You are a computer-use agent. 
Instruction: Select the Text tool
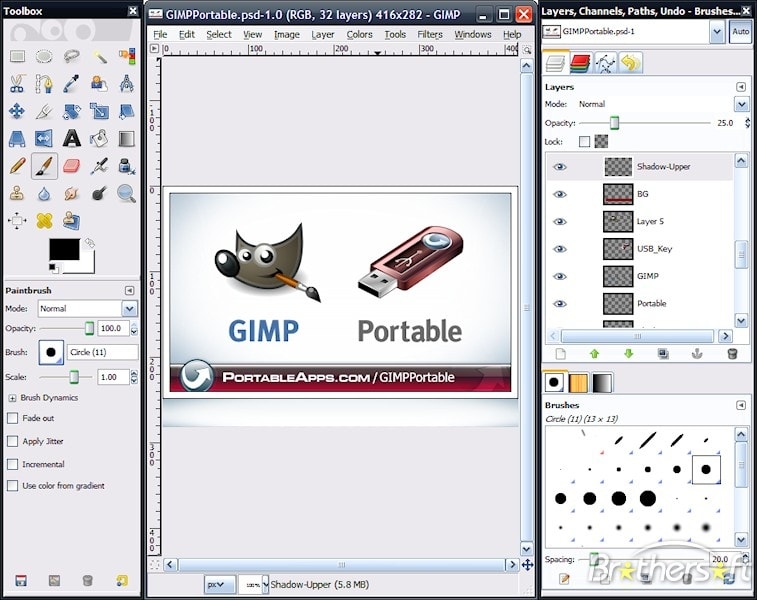71,139
